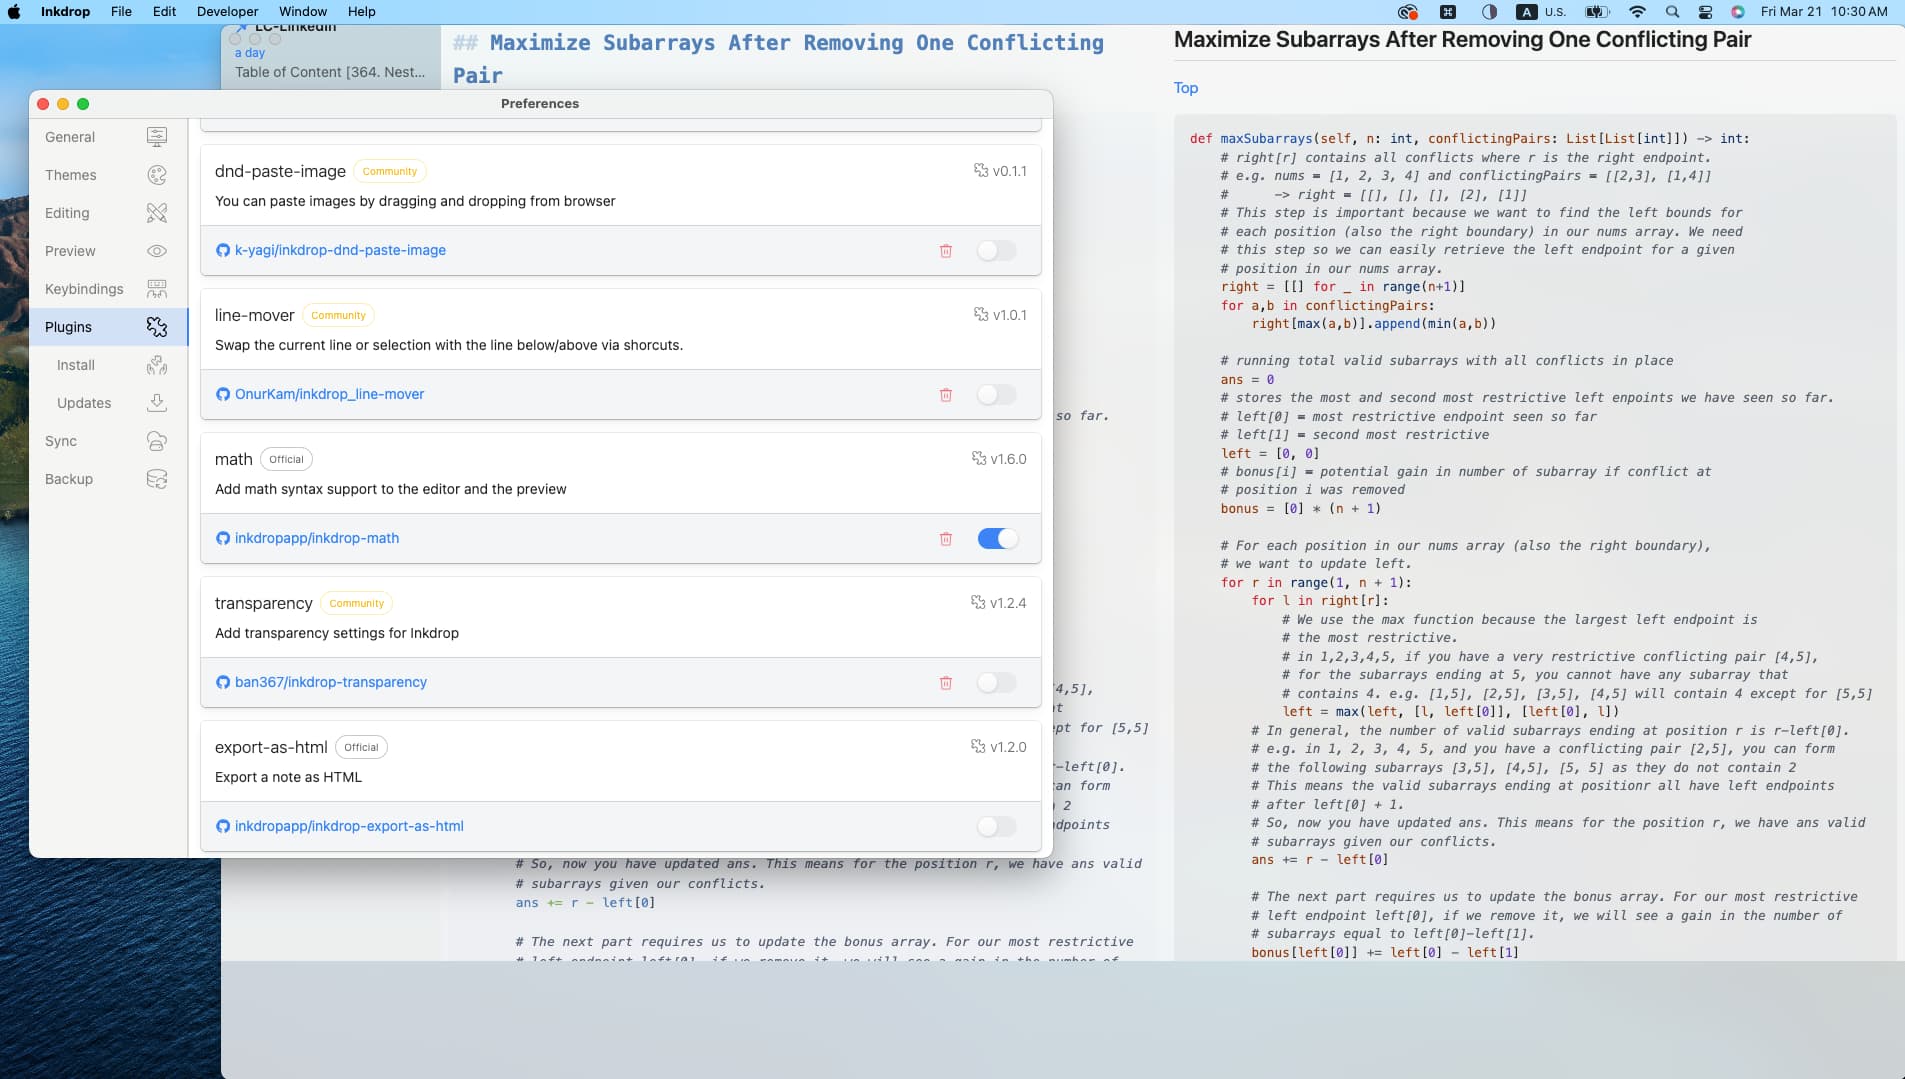Open Control Center in menu bar
This screenshot has width=1905, height=1079.
1706,12
